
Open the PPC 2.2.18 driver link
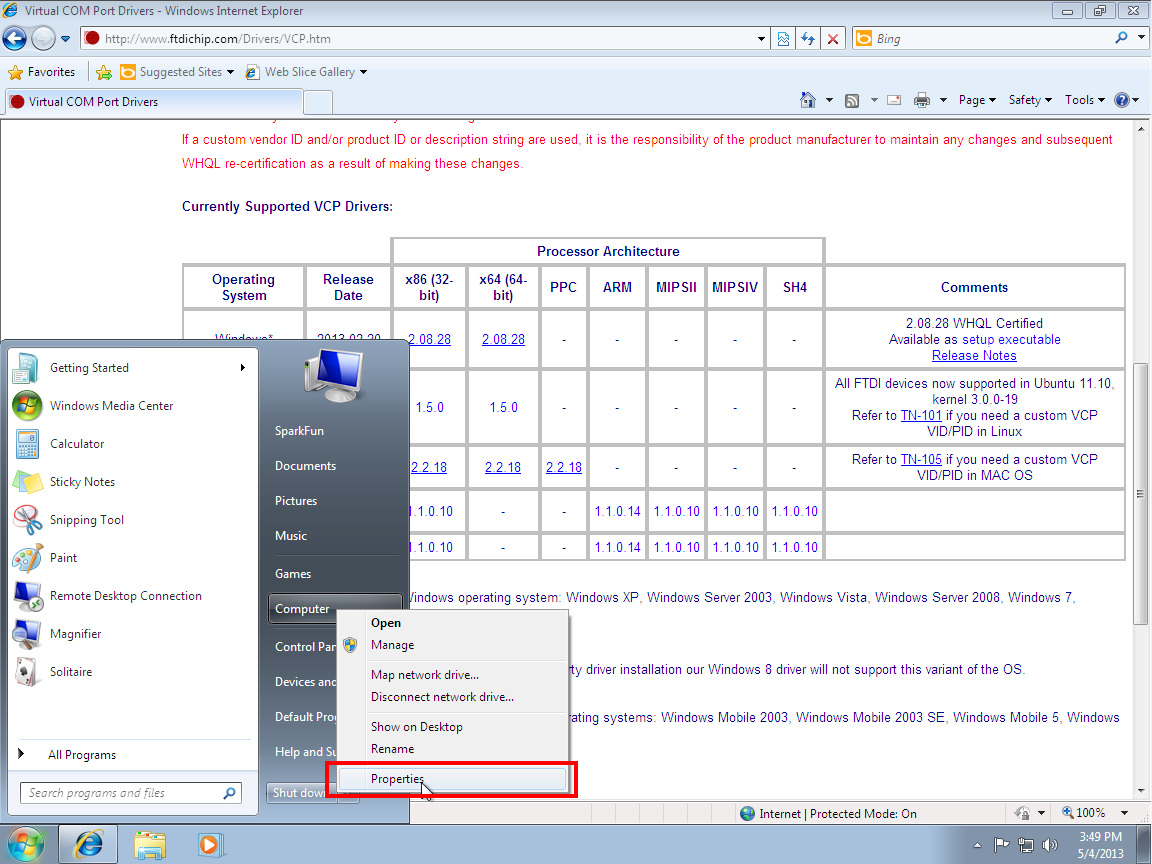point(564,467)
